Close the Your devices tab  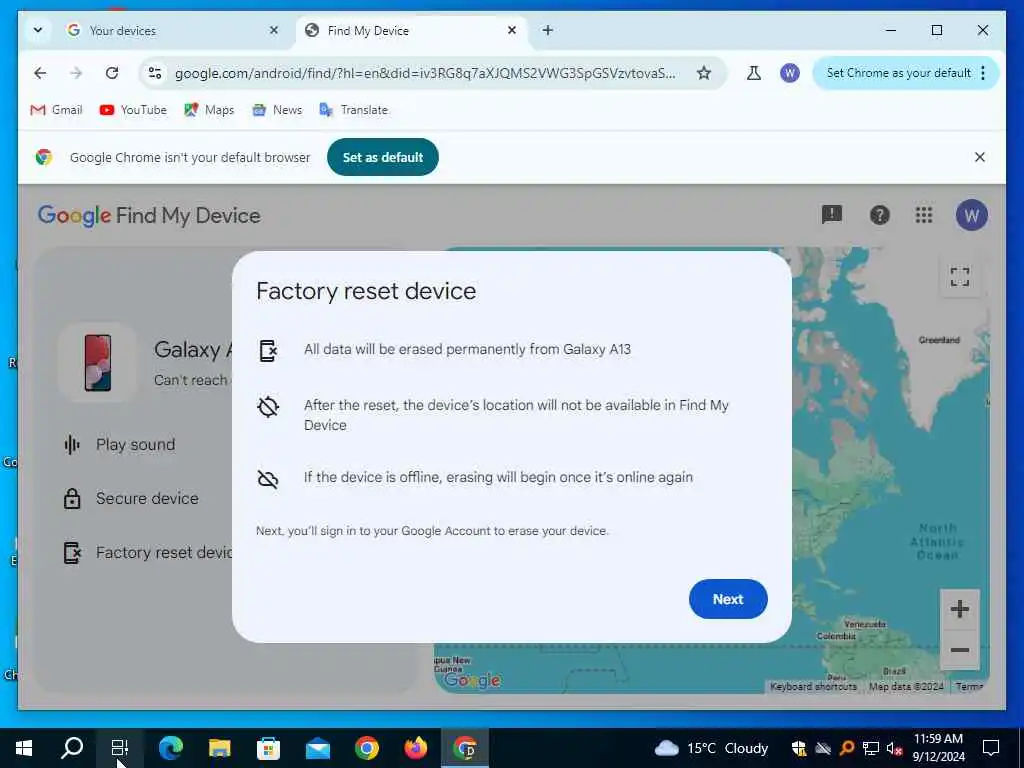(x=274, y=30)
